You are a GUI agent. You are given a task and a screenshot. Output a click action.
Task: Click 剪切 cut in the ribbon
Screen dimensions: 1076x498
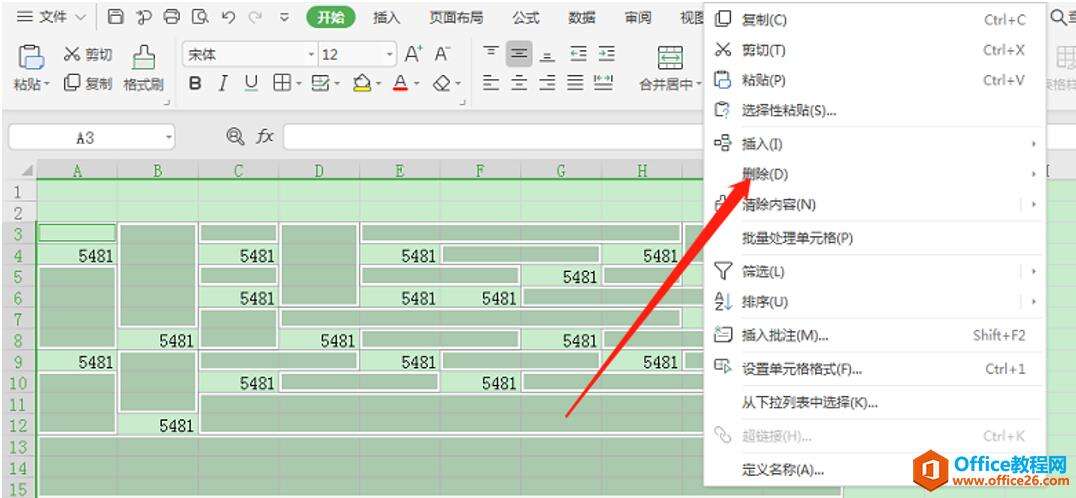point(88,54)
